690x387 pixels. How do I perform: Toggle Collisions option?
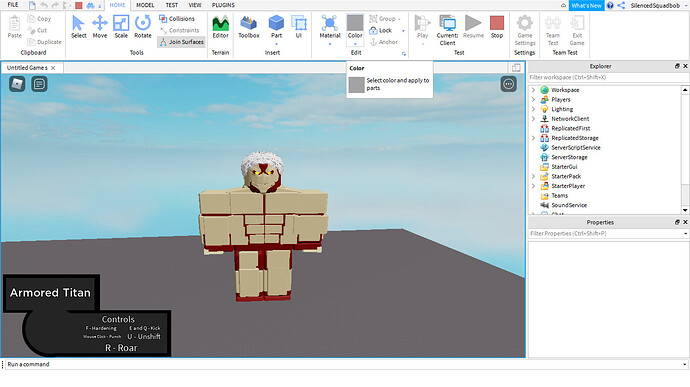176,19
